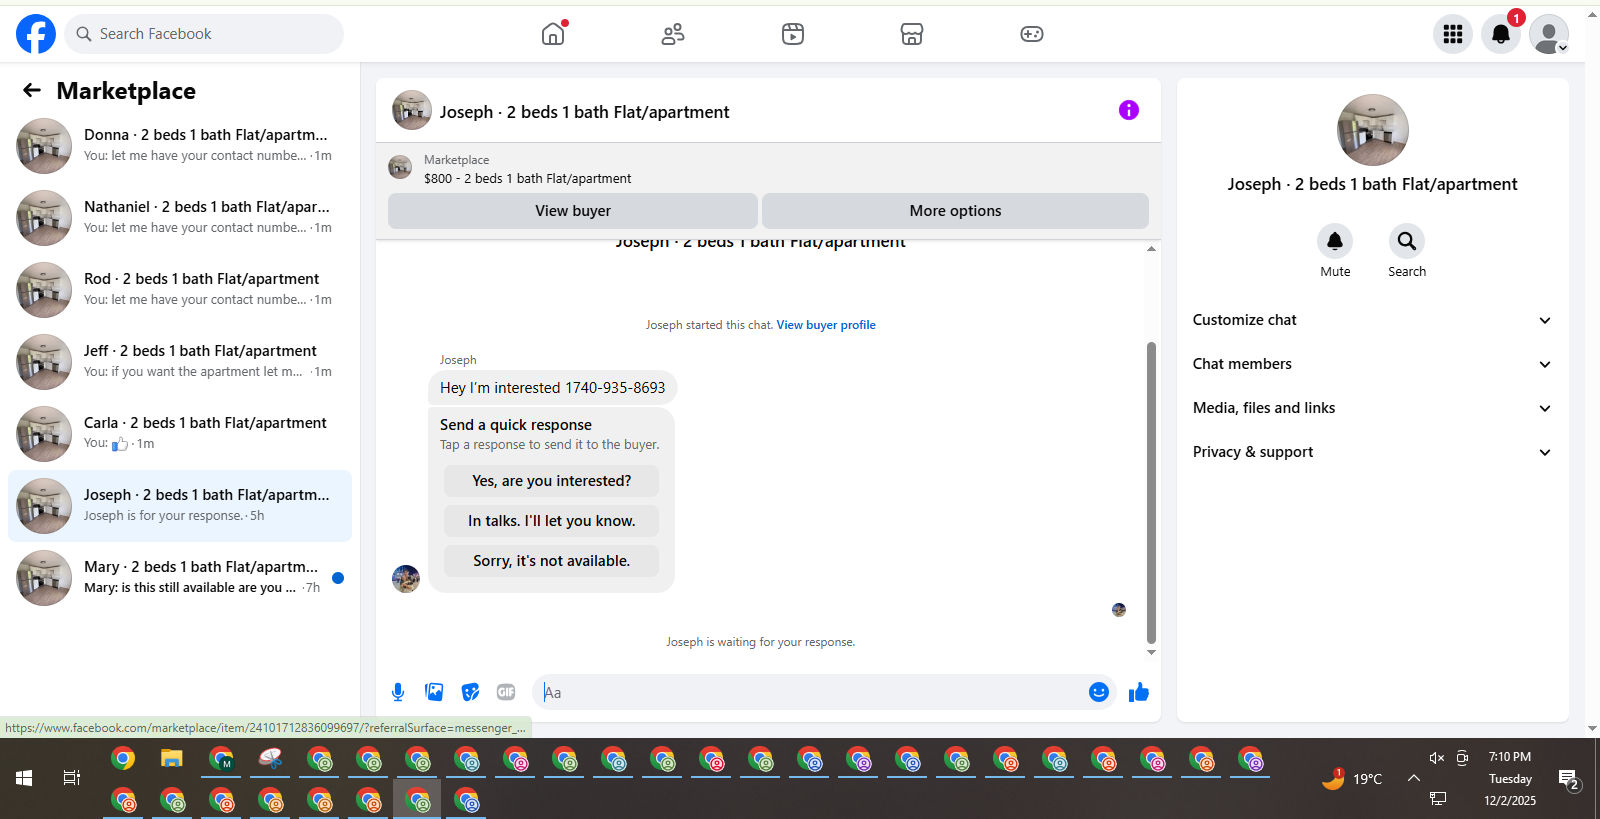Image resolution: width=1600 pixels, height=819 pixels.
Task: Open the Windows Start button
Action: [x=24, y=778]
